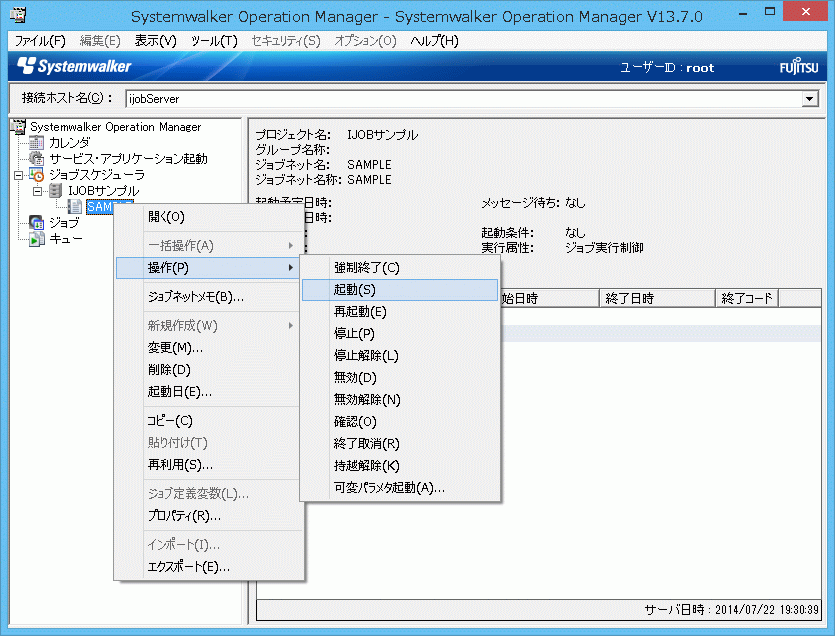This screenshot has width=835, height=636.
Task: Collapse the ジョブスケジューラ tree node
Action: pos(19,175)
